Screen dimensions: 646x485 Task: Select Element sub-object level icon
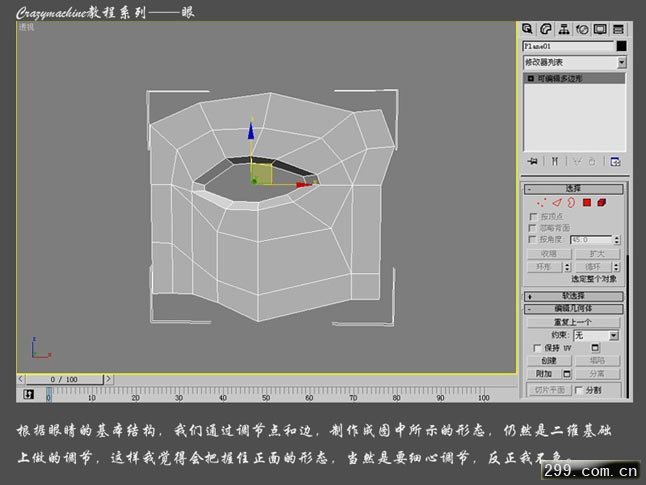pos(602,202)
